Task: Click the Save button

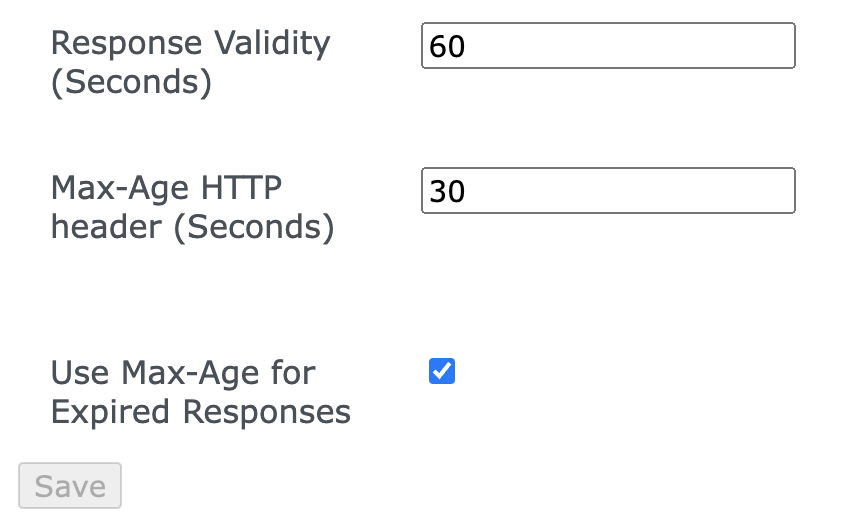Action: 70,486
